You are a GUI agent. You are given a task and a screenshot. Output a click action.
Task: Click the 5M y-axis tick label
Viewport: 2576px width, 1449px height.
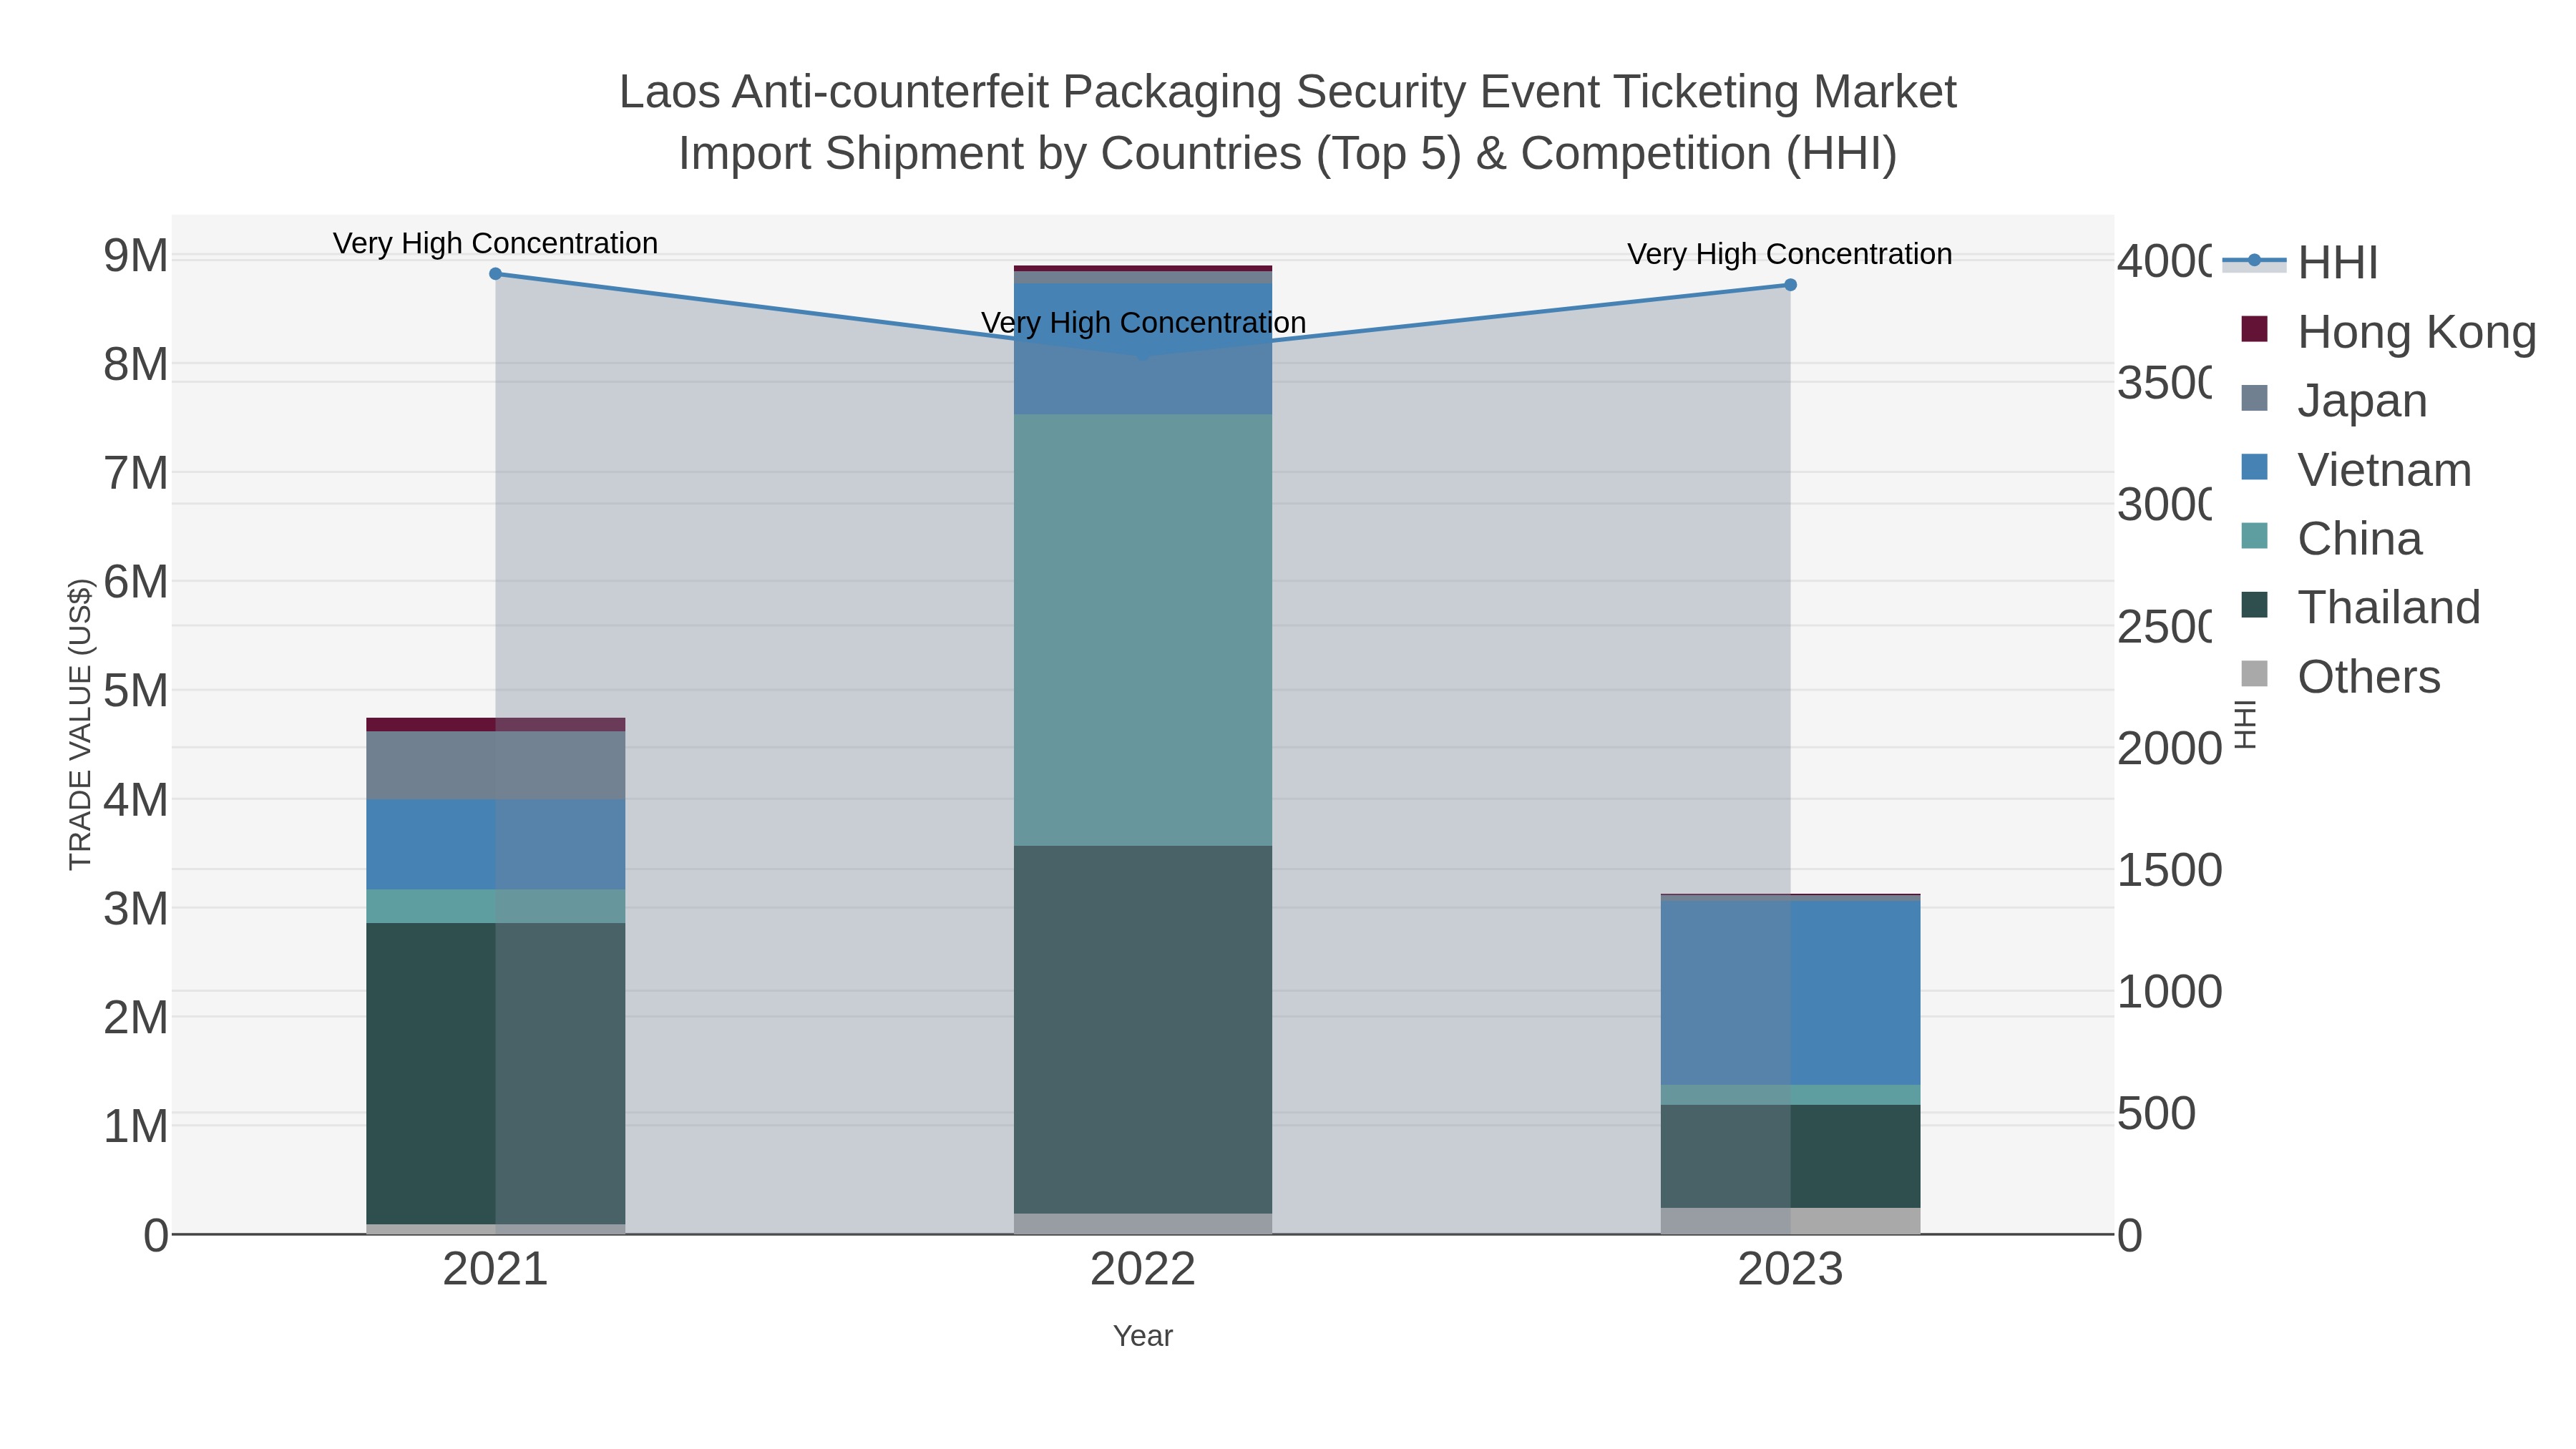click(136, 691)
